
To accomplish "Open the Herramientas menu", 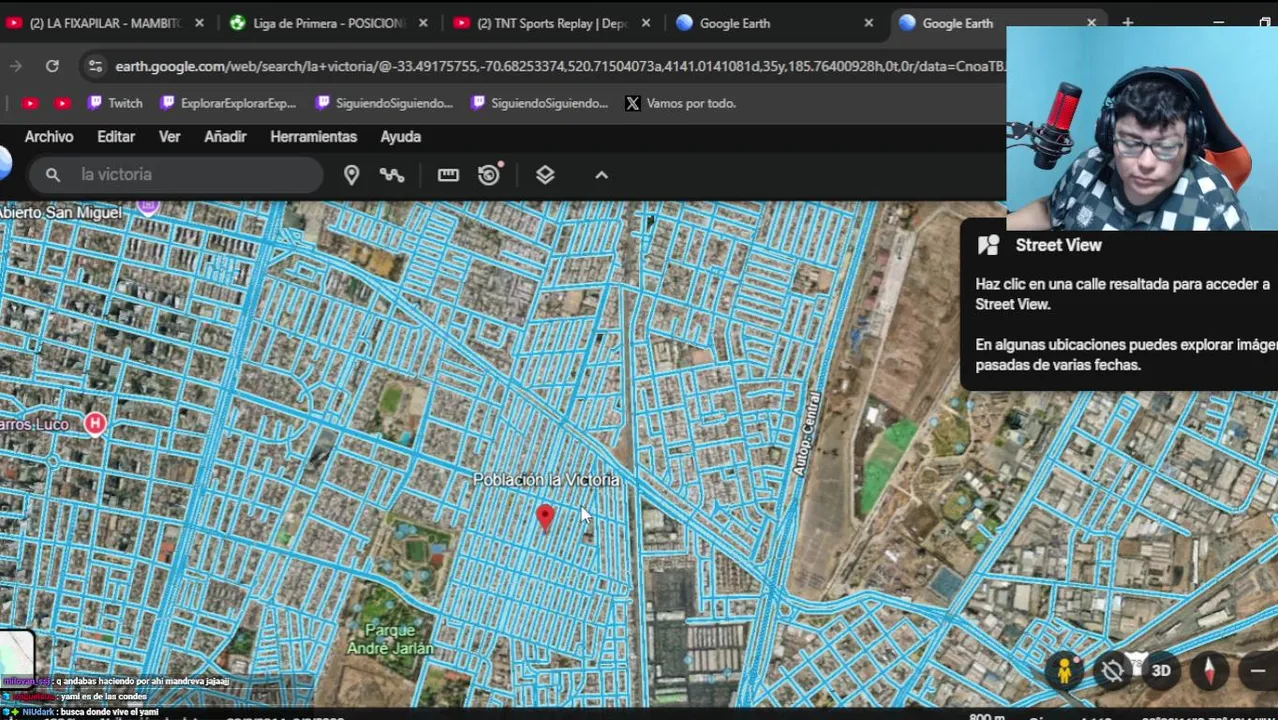I will (313, 137).
